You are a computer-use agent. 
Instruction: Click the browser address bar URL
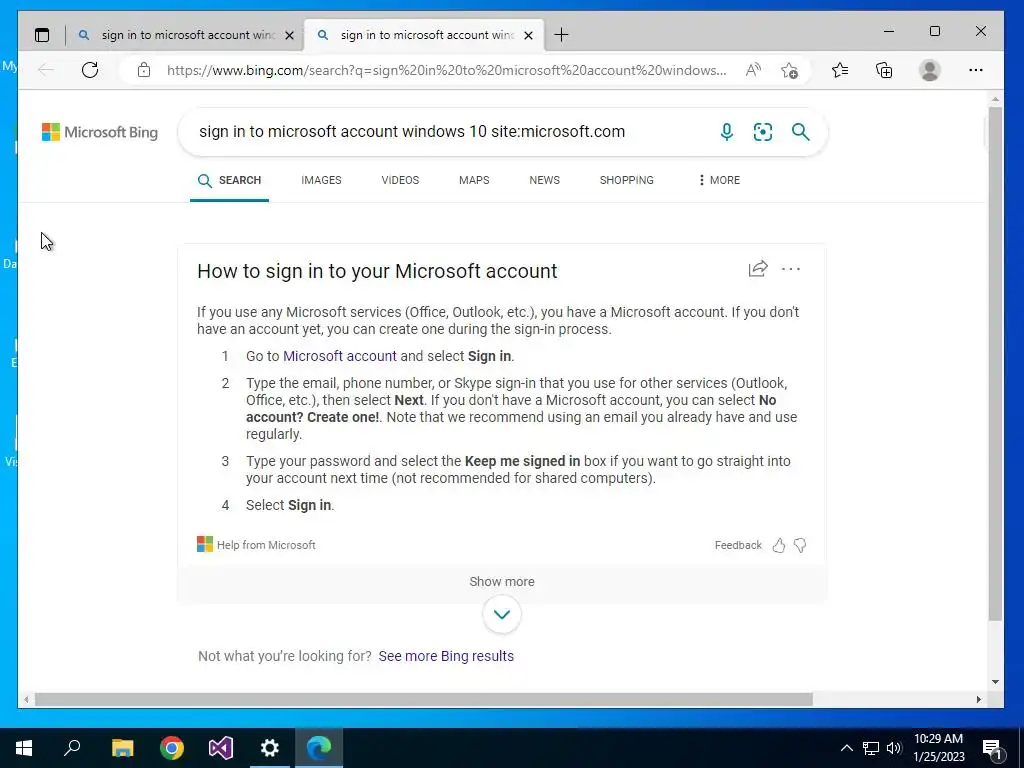[x=447, y=70]
